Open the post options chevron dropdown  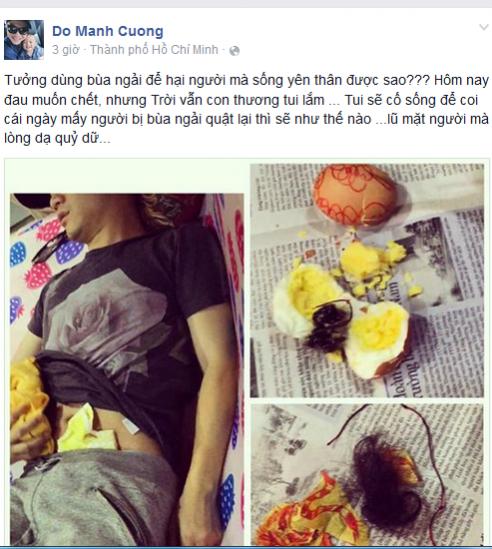click(x=484, y=27)
